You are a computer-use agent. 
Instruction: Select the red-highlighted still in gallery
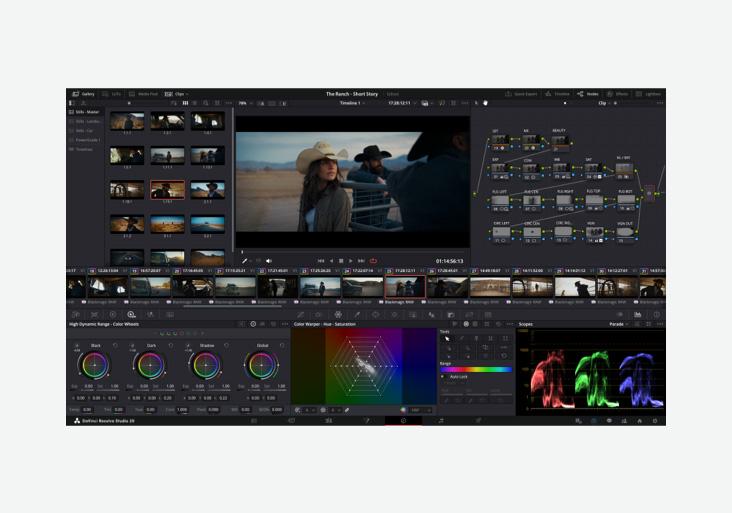167,189
